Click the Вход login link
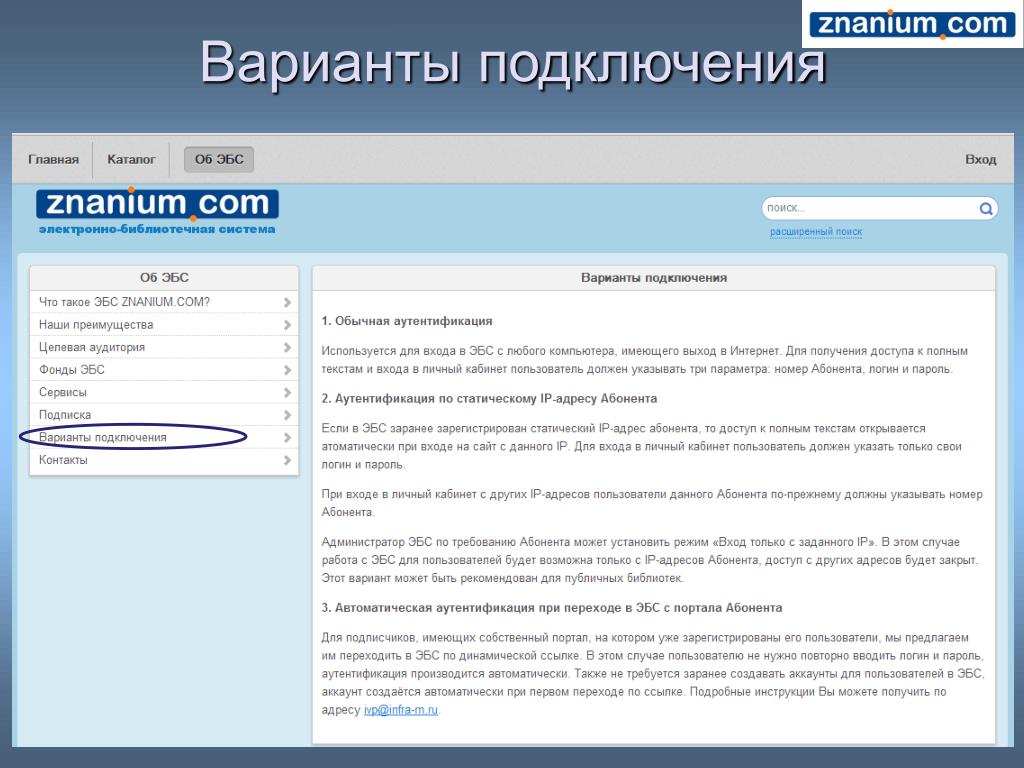 [x=980, y=159]
